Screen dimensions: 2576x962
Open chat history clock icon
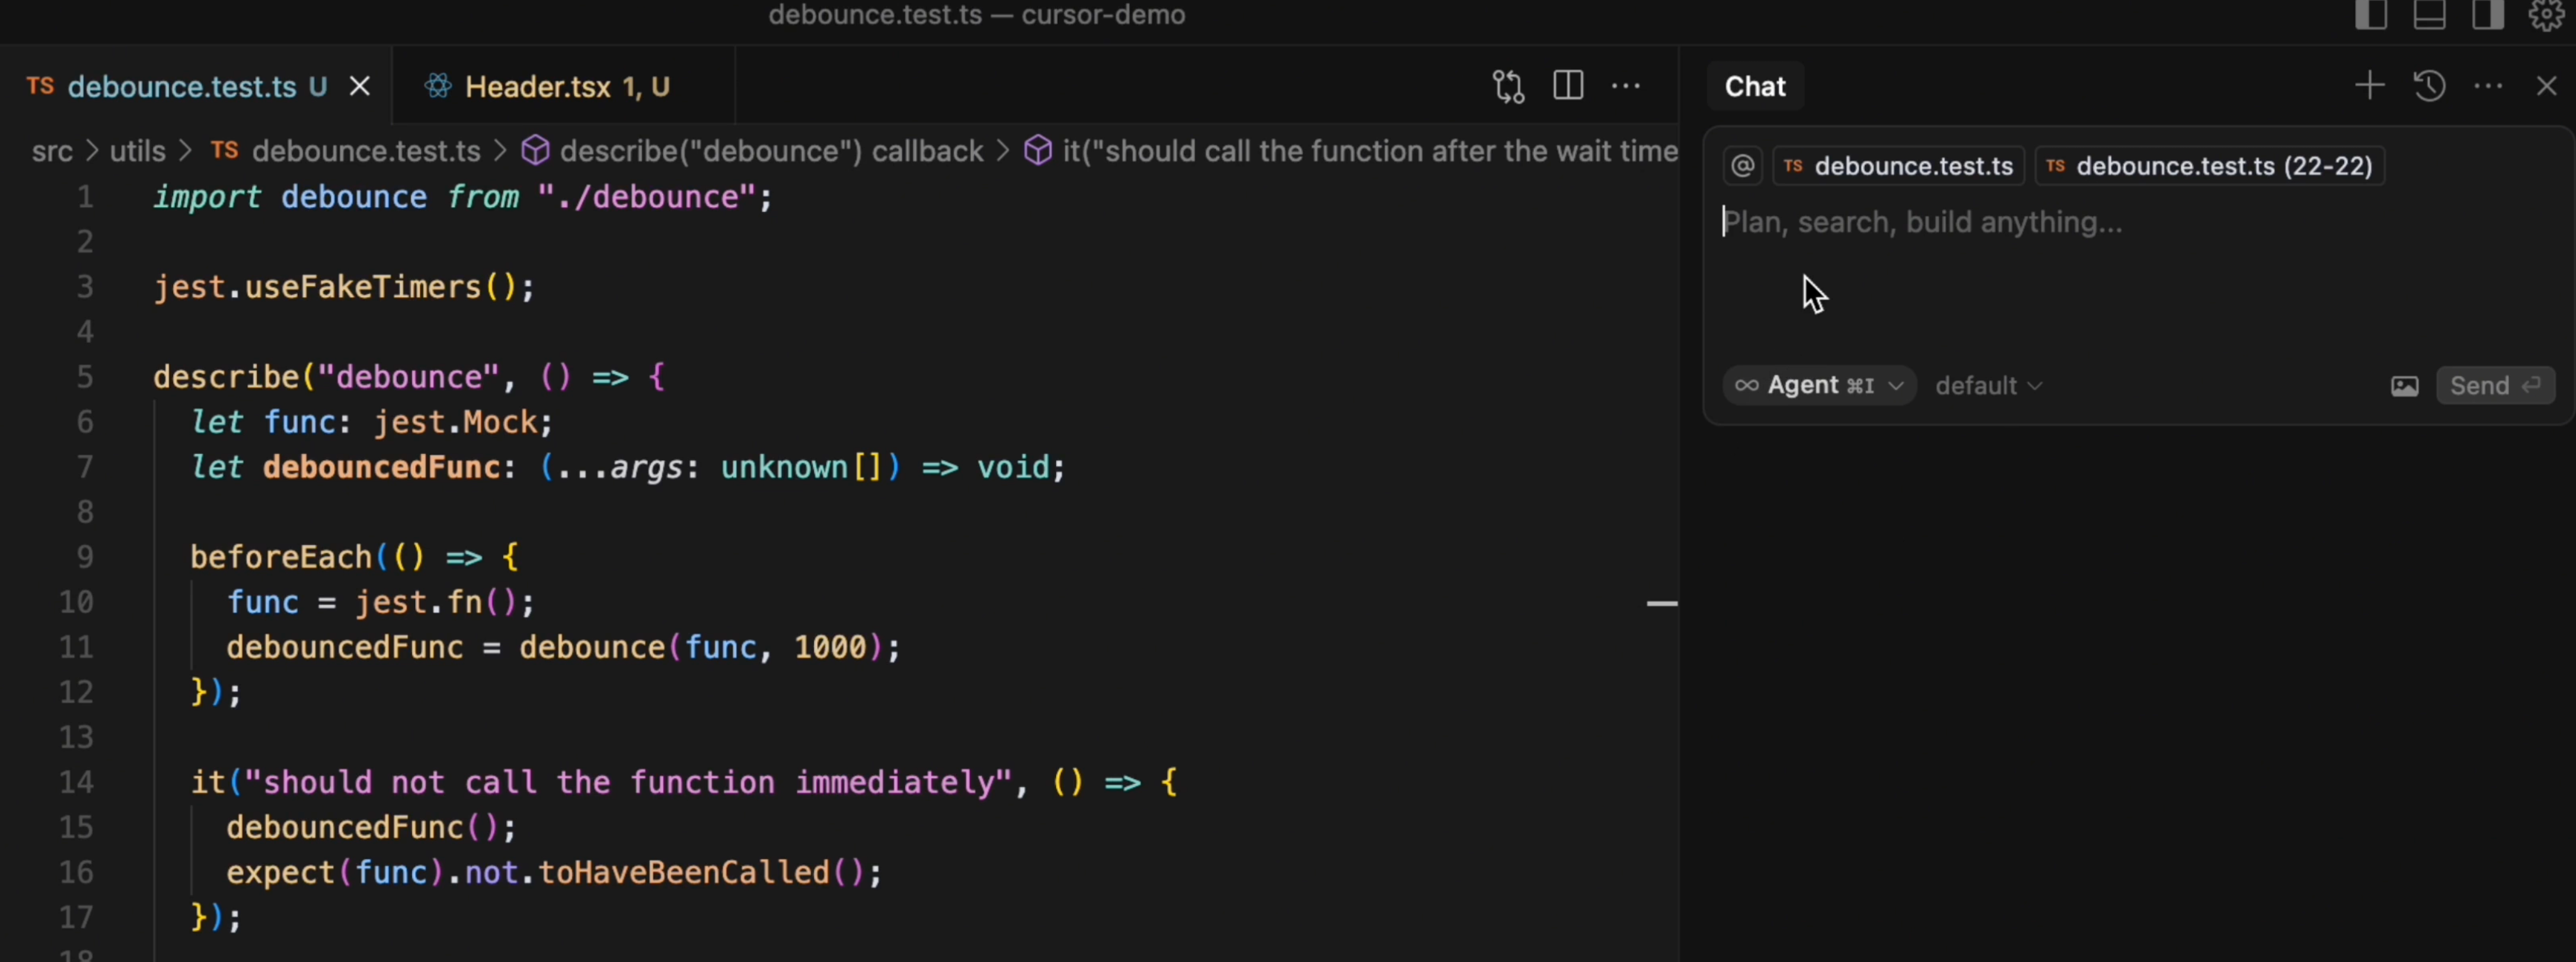click(2429, 86)
